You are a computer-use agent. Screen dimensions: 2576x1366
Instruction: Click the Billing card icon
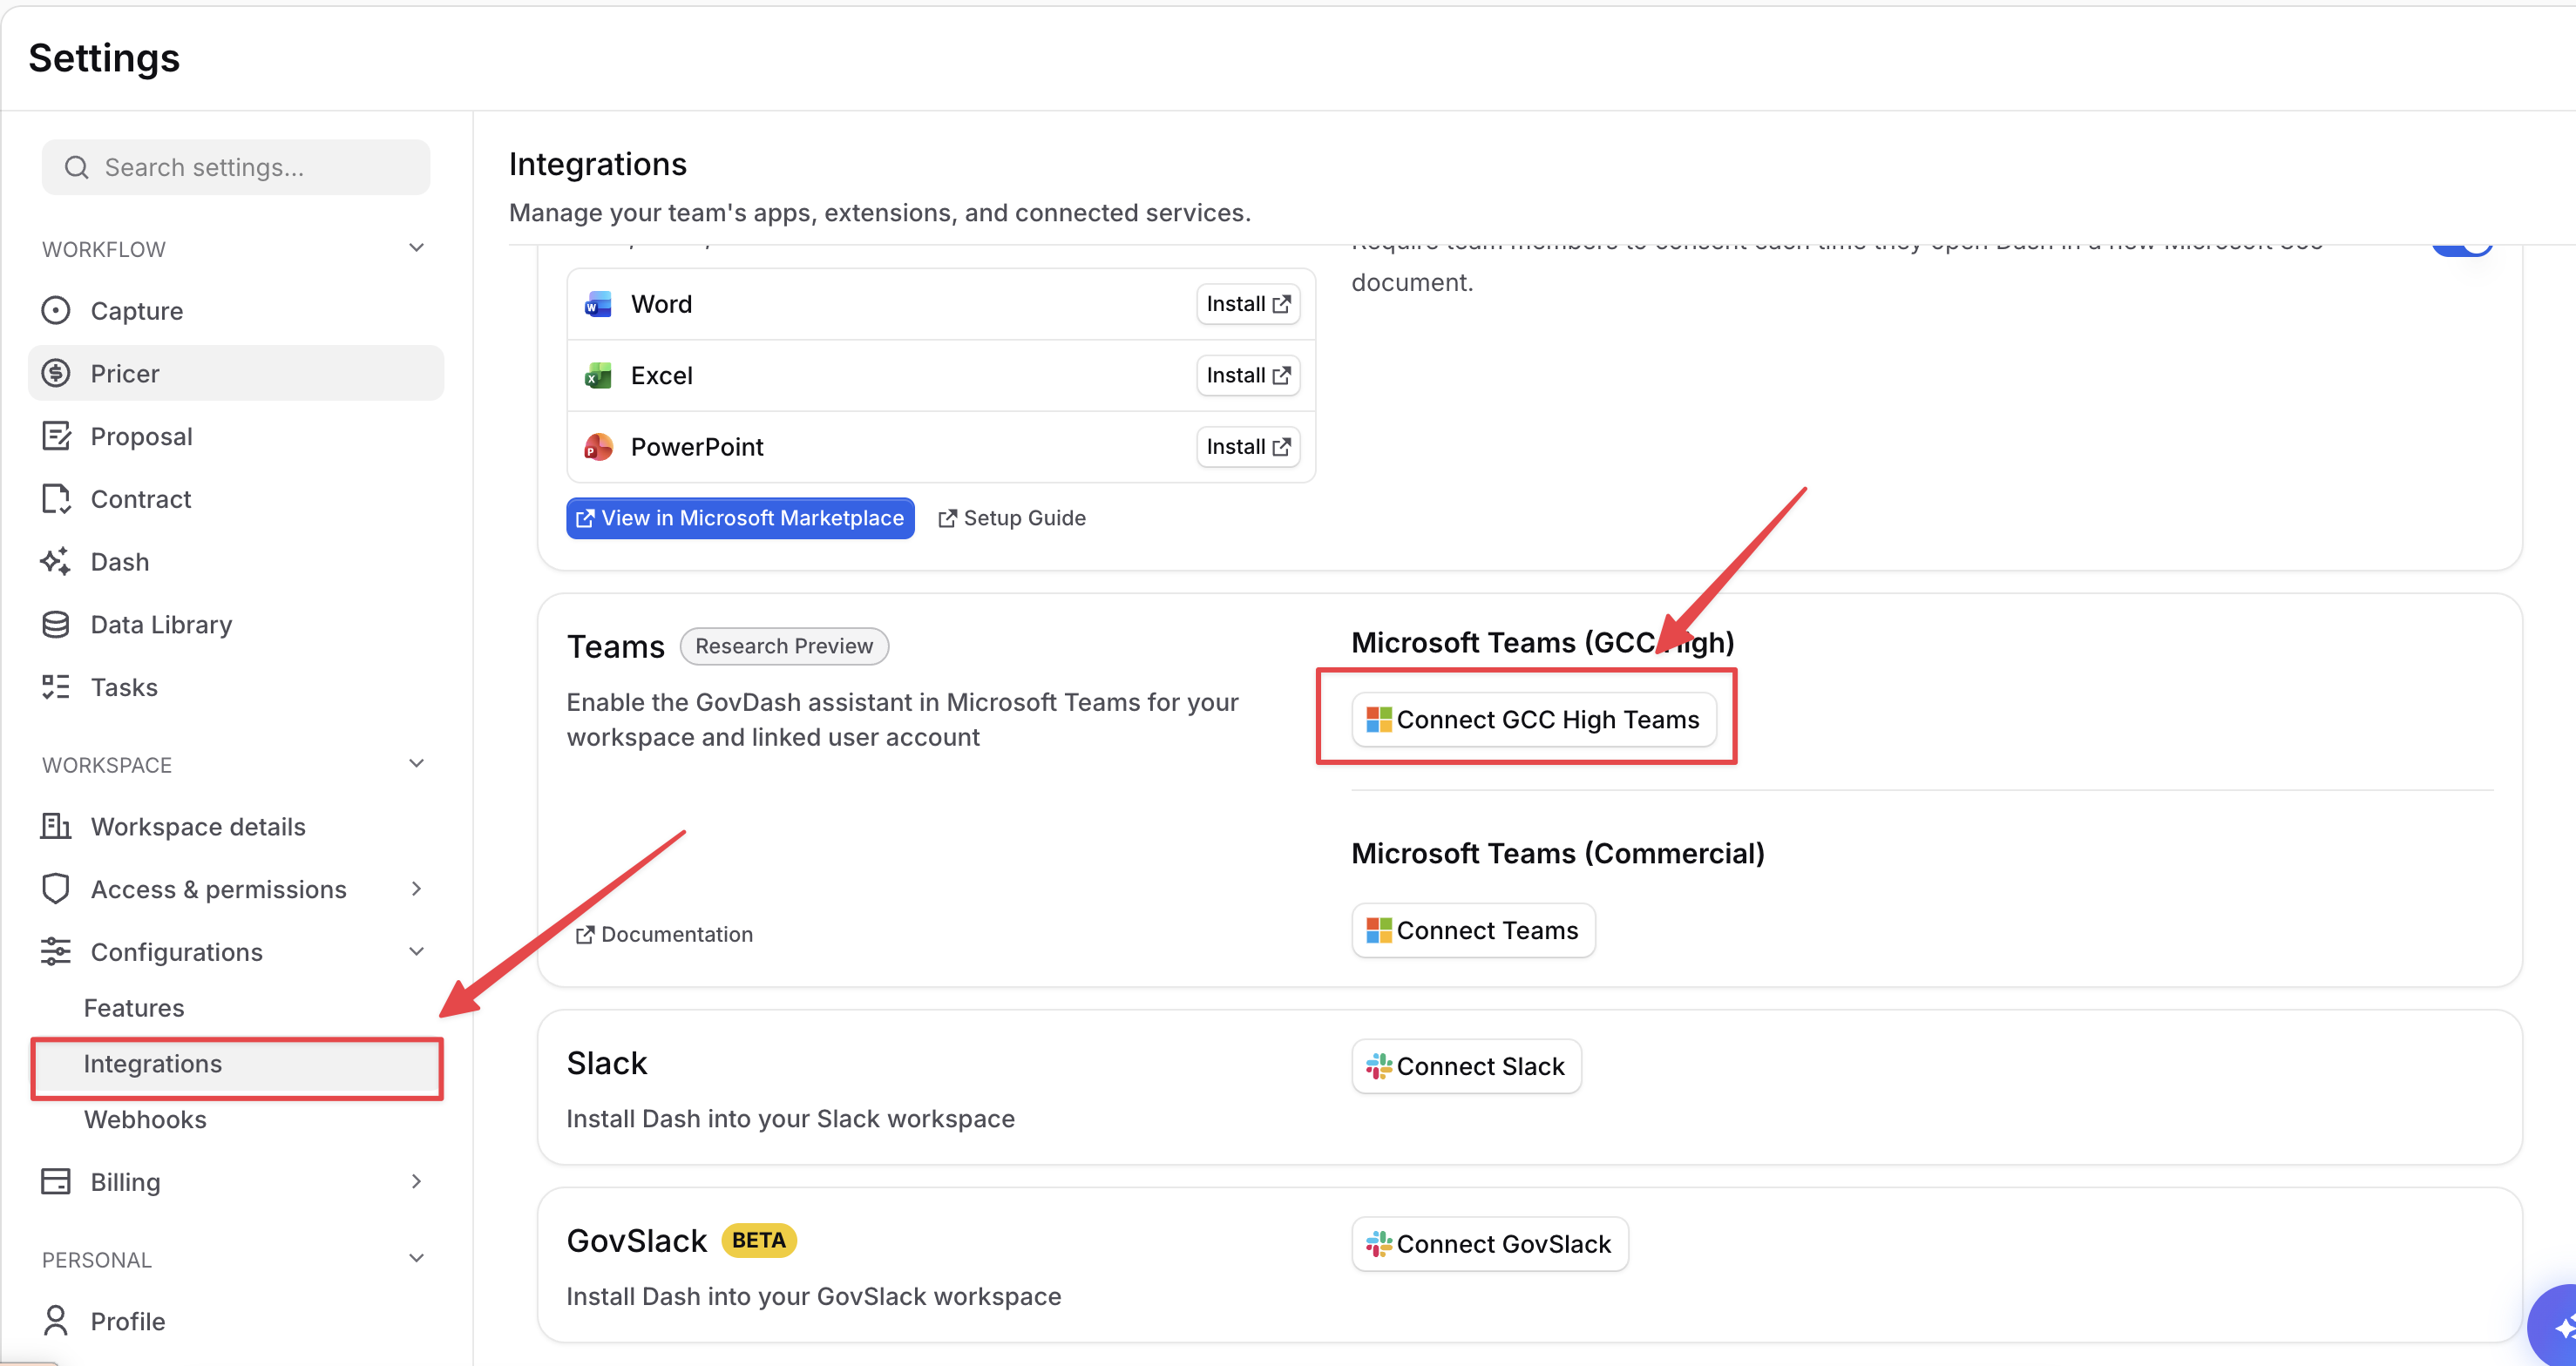(x=56, y=1182)
